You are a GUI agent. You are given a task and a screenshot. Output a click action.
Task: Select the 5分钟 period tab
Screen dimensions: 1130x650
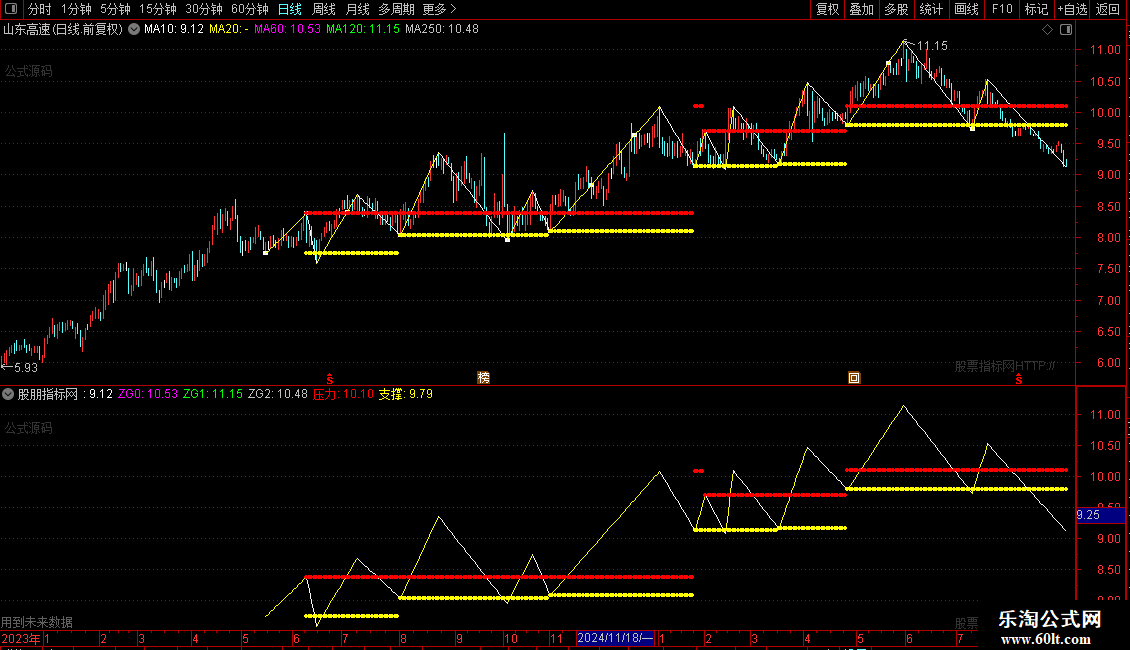pos(115,9)
